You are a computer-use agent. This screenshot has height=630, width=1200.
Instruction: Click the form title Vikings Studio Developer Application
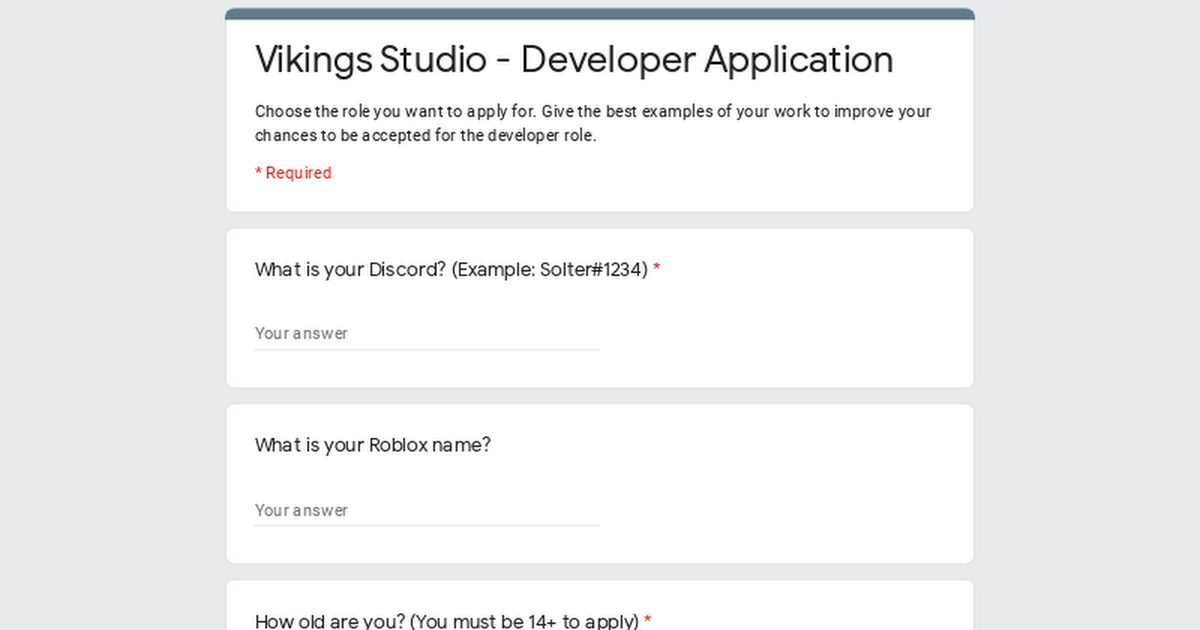(573, 59)
